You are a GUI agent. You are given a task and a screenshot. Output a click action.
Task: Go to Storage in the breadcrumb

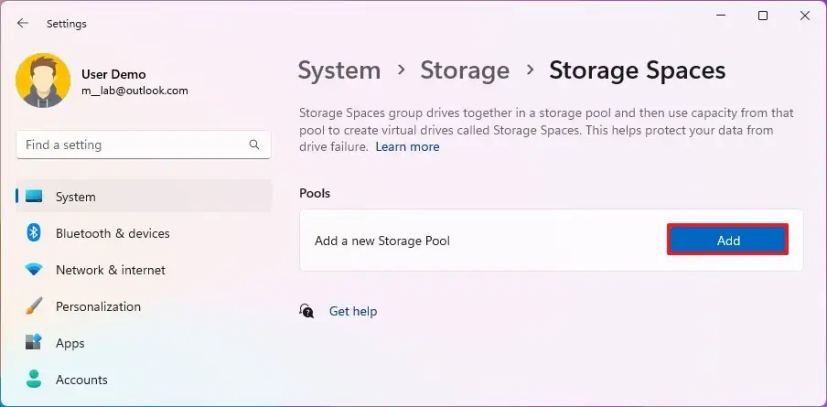(x=464, y=71)
